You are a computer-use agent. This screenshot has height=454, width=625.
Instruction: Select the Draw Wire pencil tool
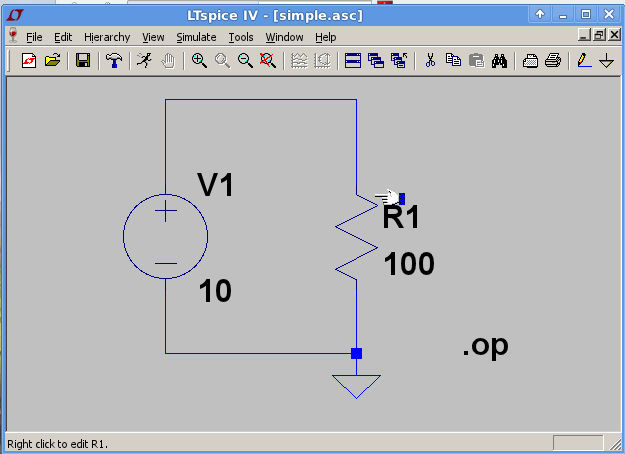tap(584, 61)
